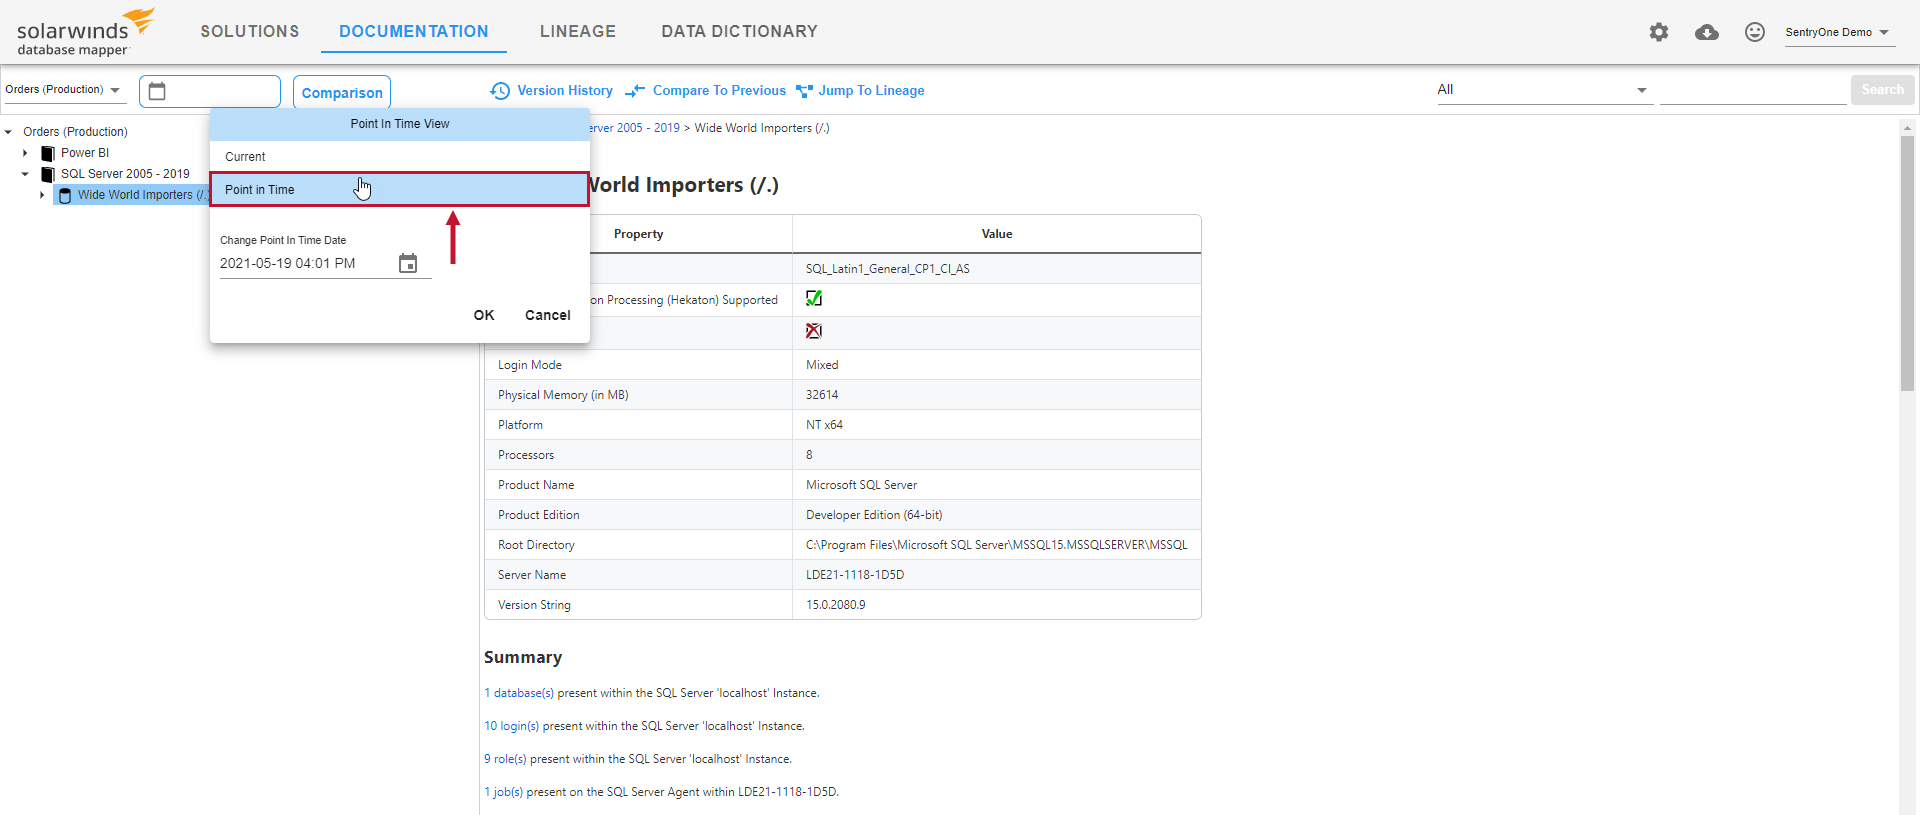Click the Search button

[1882, 90]
